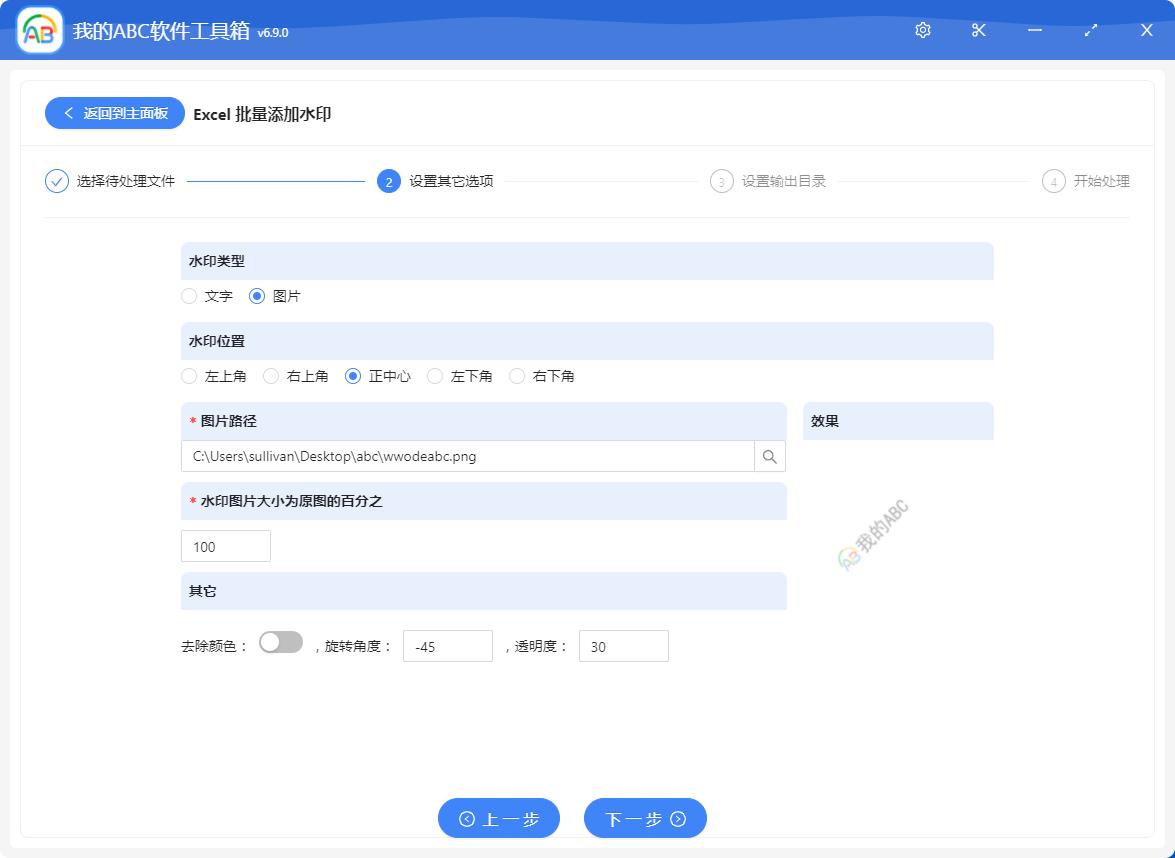Choose 右下角 watermark position
The width and height of the screenshot is (1175, 858).
click(517, 376)
